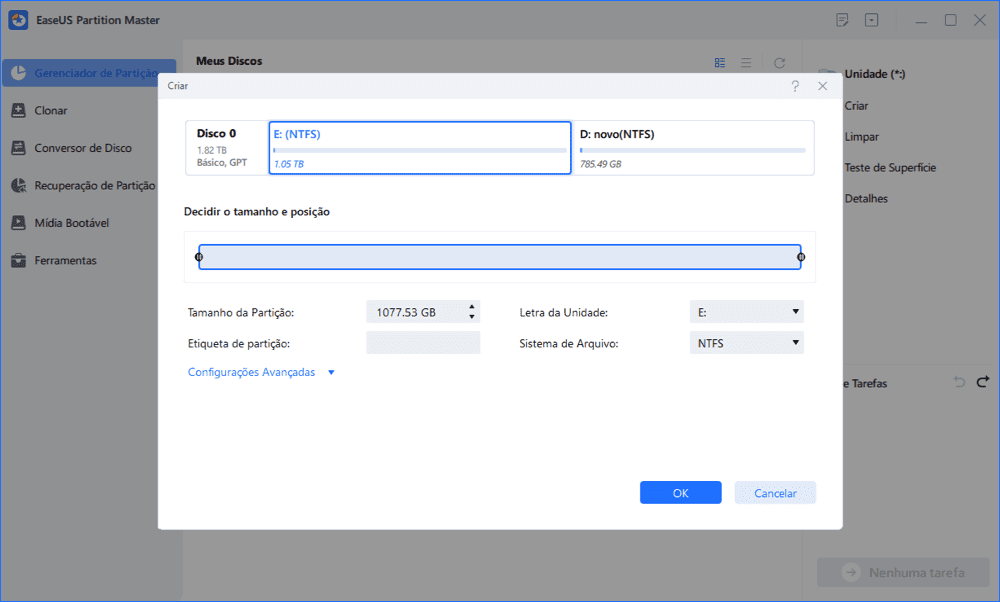Screen dimensions: 1000x602
Task: Select the Recuperação de Partição icon
Action: (18, 185)
